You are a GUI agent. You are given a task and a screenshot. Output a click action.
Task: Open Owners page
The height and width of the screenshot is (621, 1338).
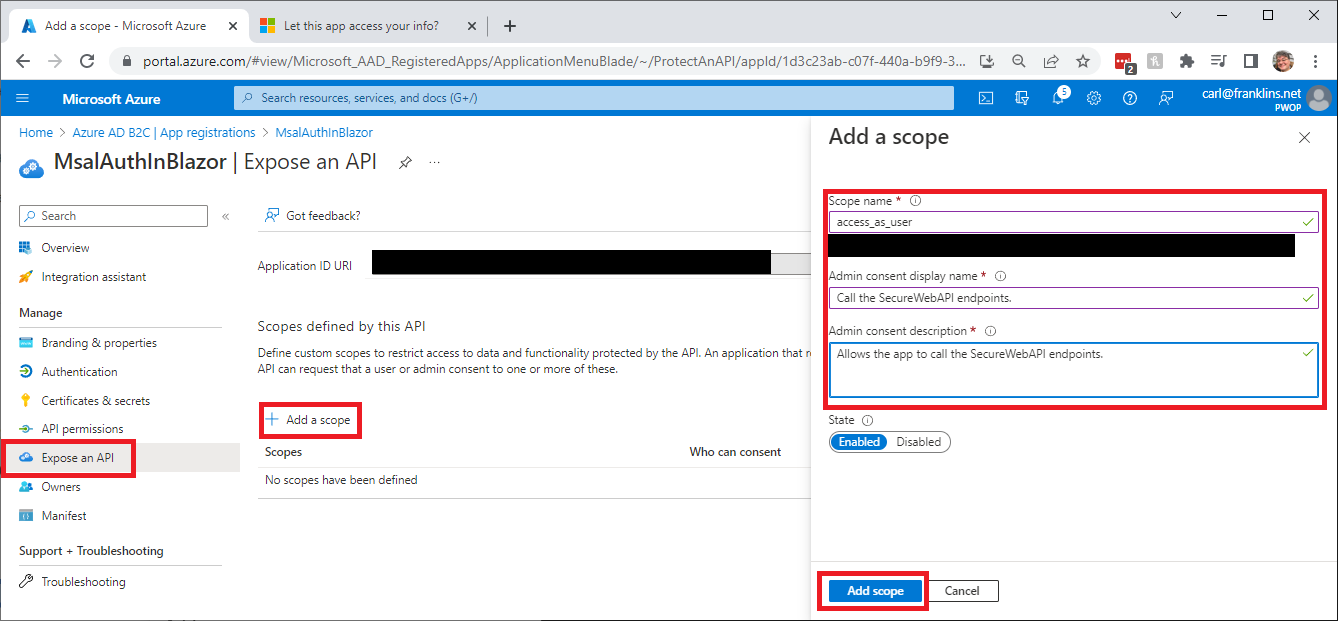(60, 487)
